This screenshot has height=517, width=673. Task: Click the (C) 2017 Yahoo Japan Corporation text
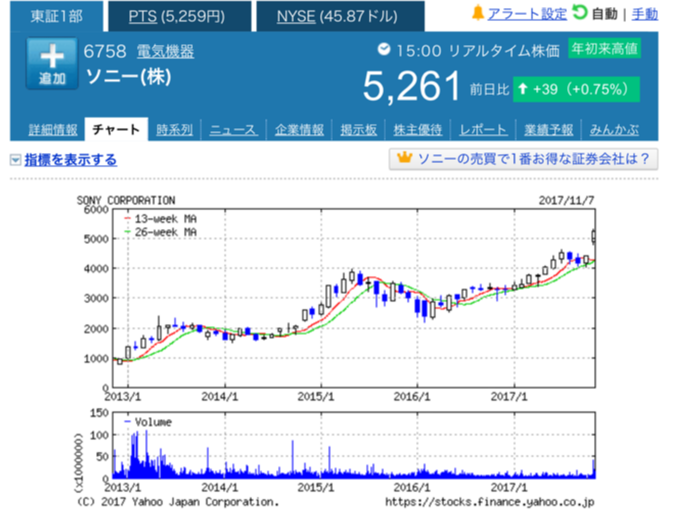pyautogui.click(x=178, y=502)
